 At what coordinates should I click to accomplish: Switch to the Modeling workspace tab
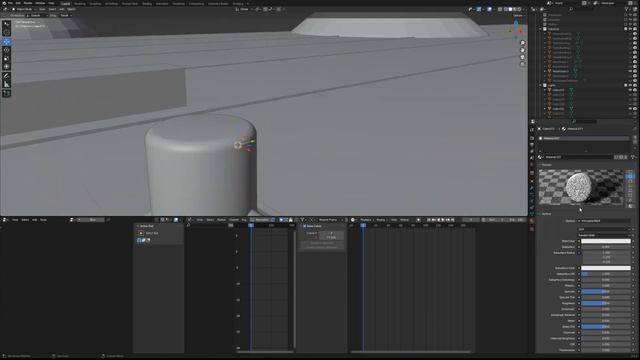80,4
